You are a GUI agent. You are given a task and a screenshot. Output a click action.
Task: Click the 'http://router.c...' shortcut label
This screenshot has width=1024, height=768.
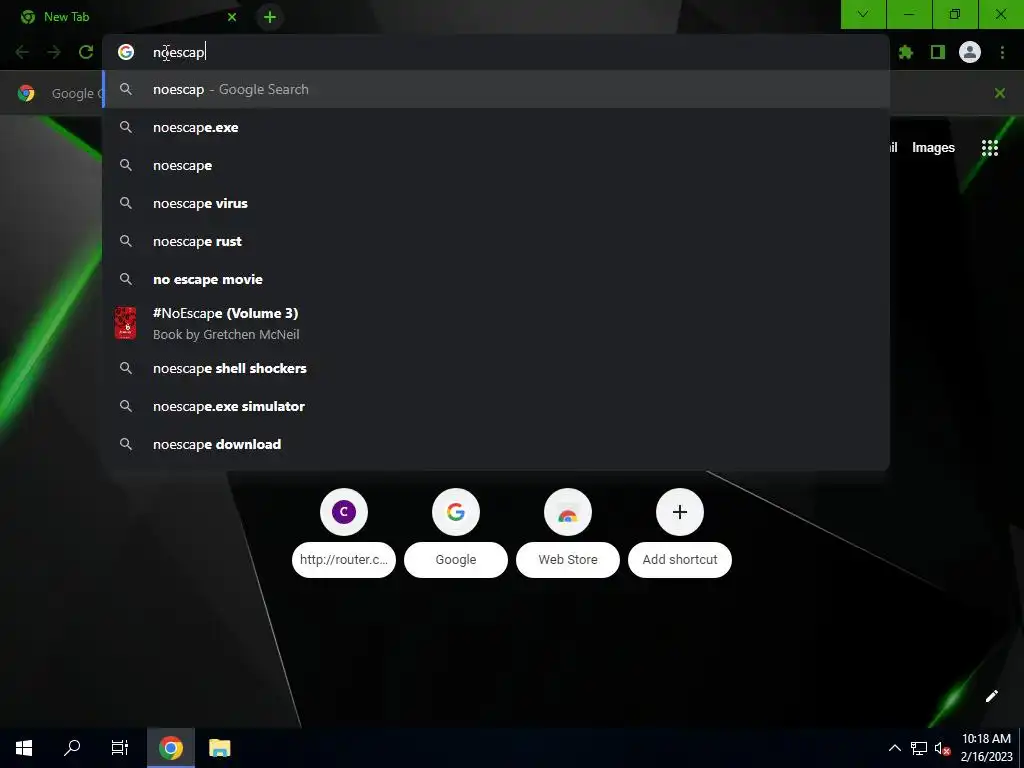pyautogui.click(x=344, y=560)
